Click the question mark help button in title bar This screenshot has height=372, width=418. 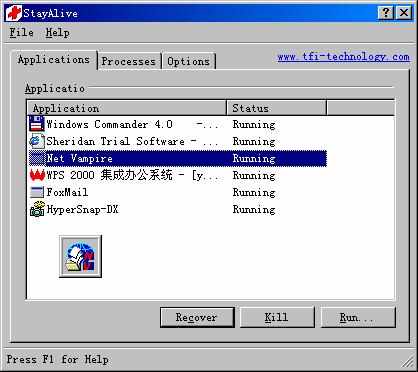[x=386, y=13]
